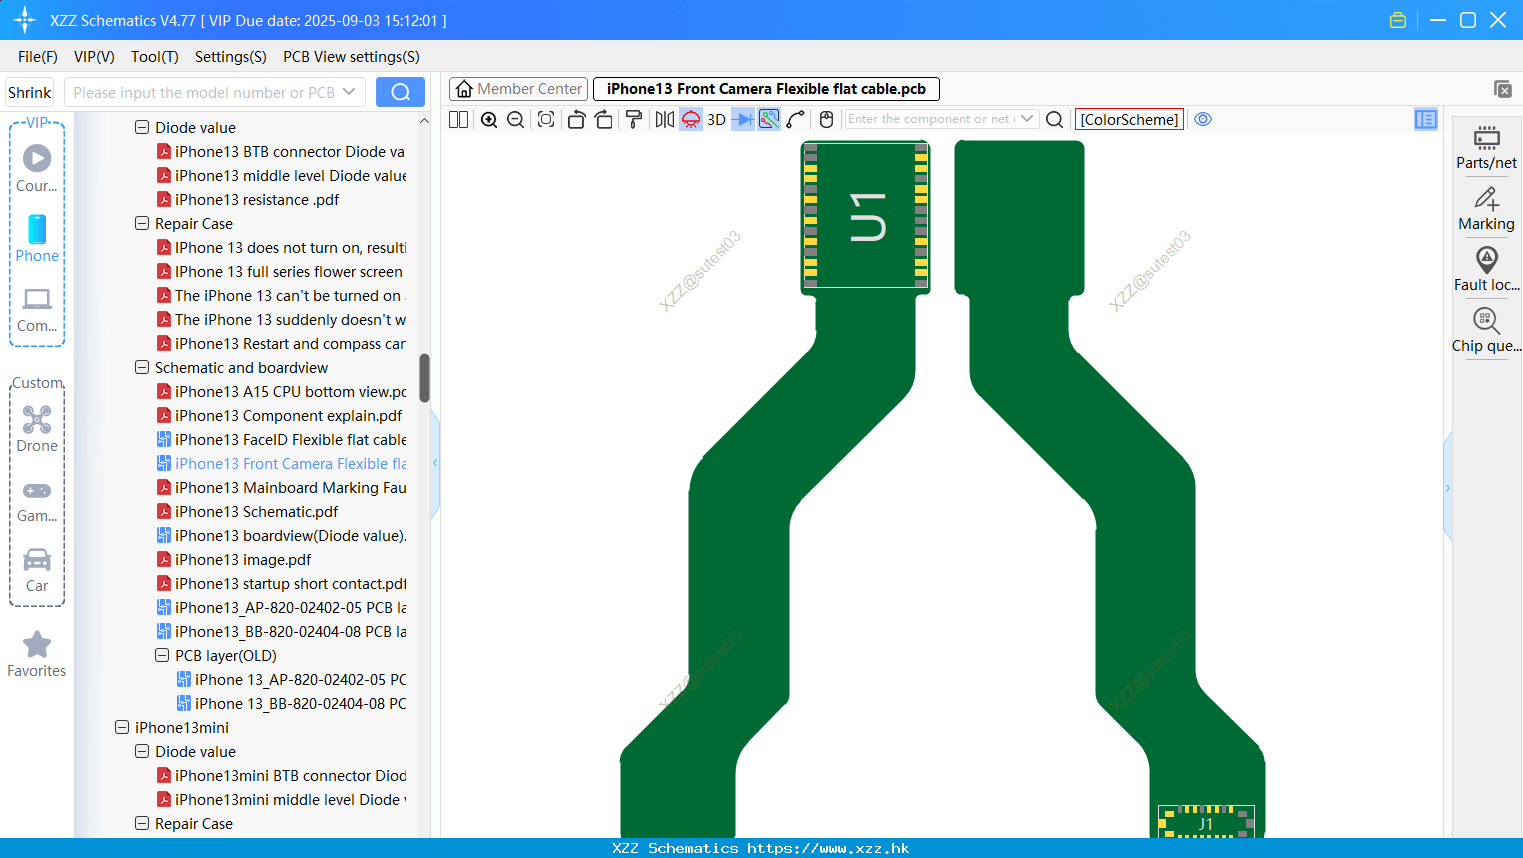
Task: Select the Game console category
Action: [x=37, y=501]
